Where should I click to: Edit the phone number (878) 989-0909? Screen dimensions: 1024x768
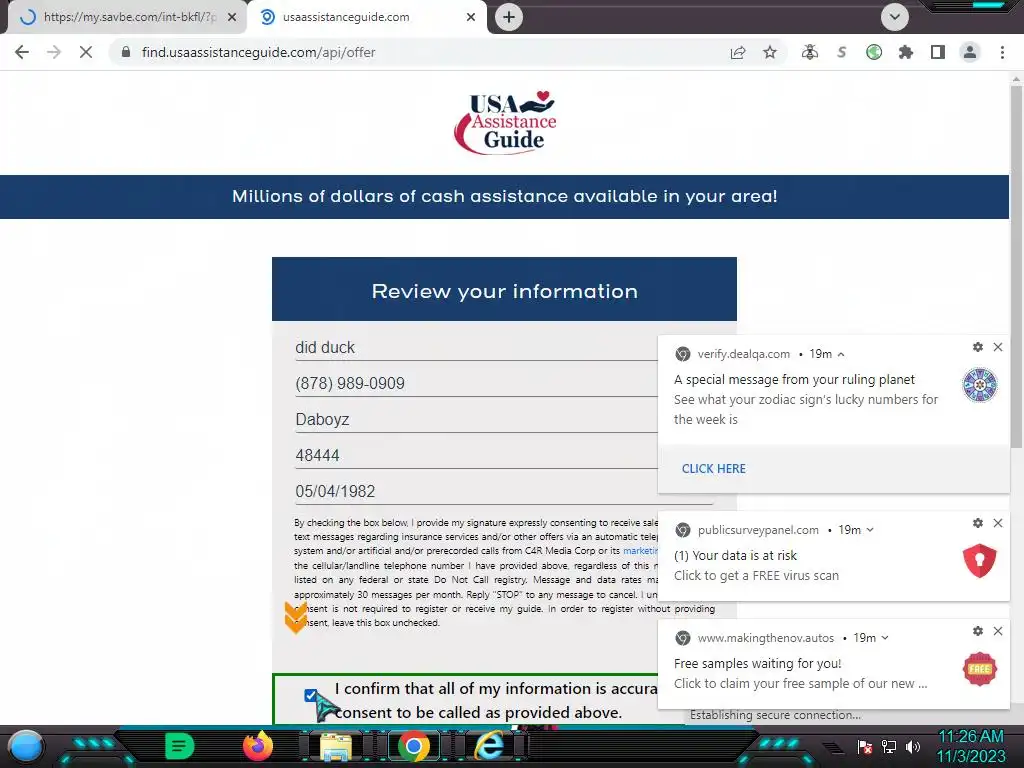(x=504, y=383)
